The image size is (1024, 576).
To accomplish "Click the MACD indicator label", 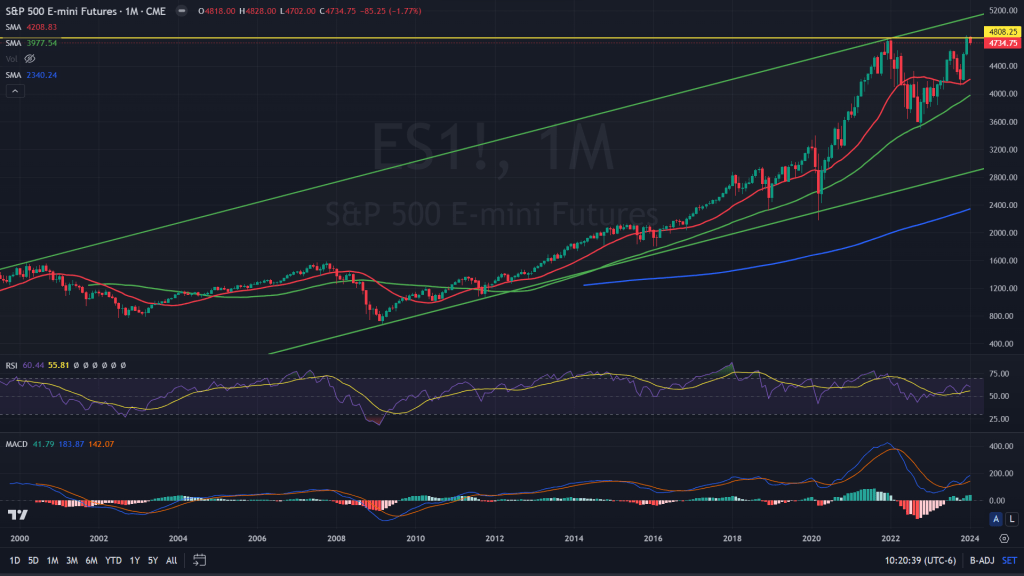I will pos(16,443).
